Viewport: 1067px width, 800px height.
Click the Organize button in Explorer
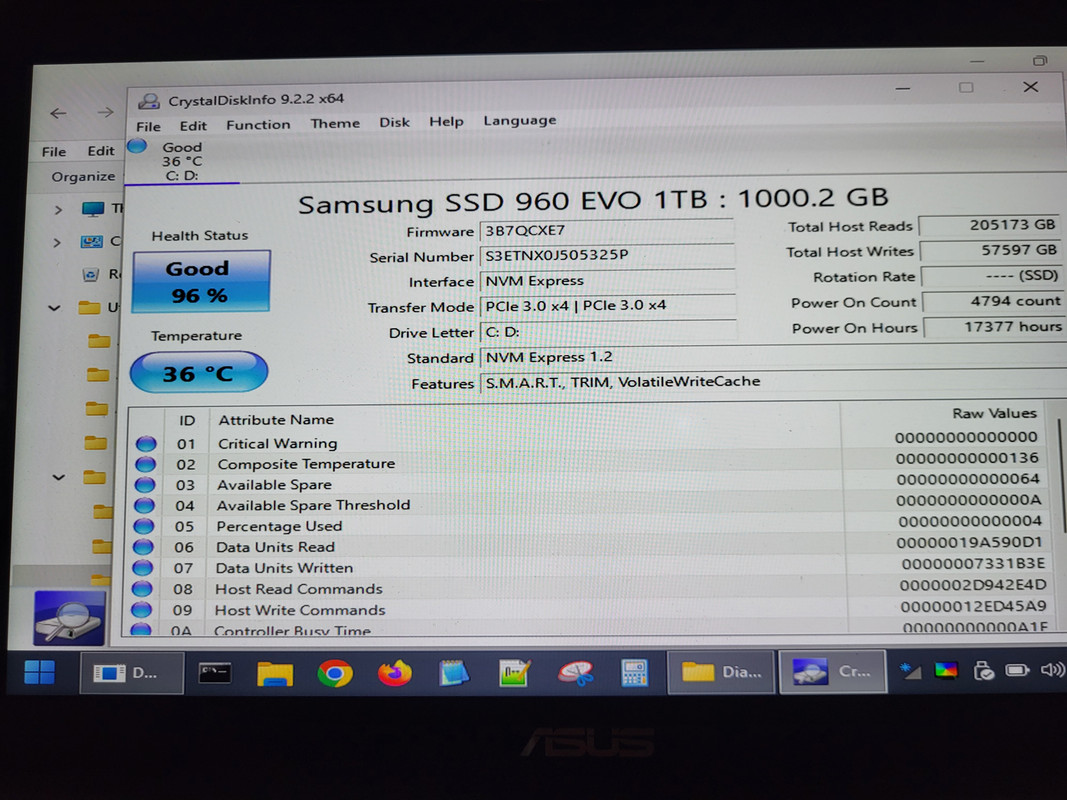click(x=83, y=177)
